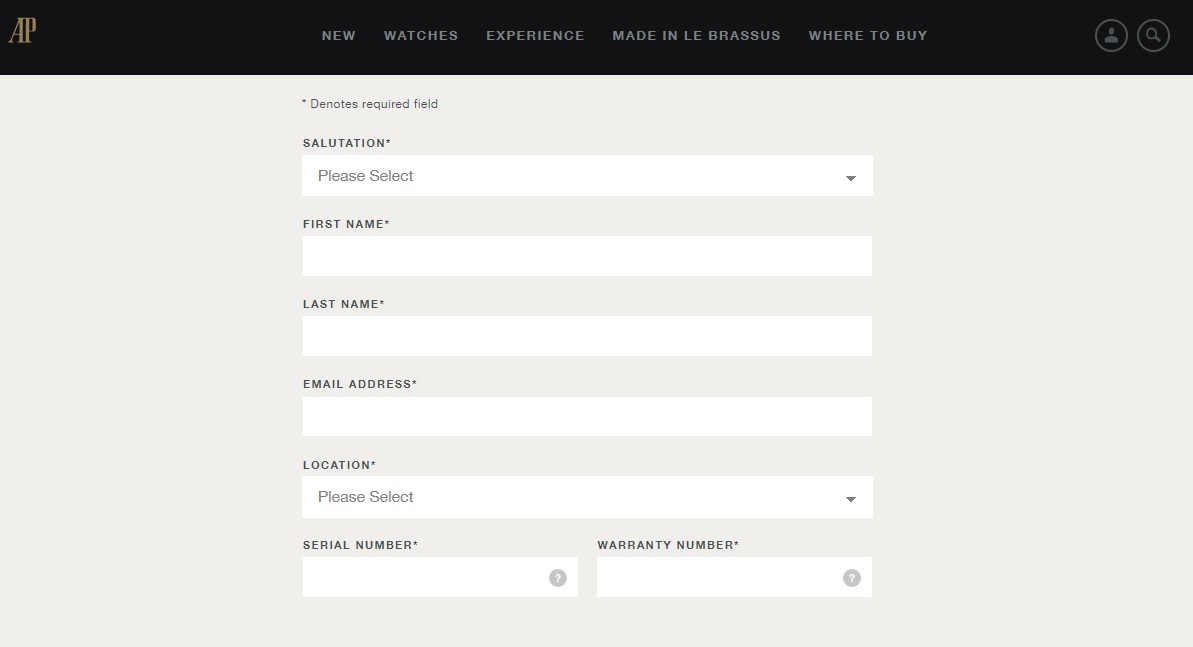Expand the Salutation dropdown arrow

pos(851,178)
